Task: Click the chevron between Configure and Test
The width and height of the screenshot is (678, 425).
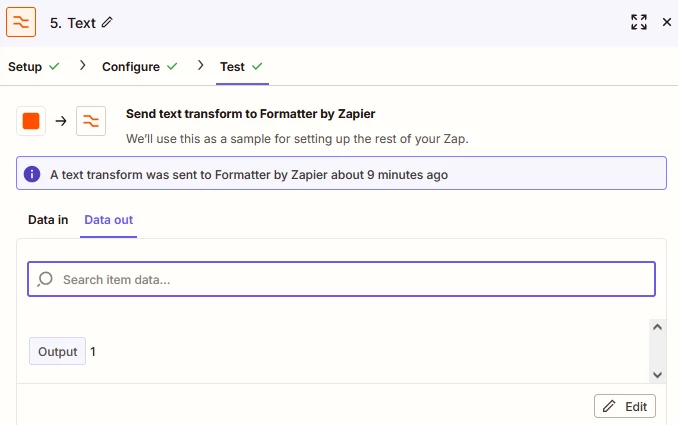Action: [200, 65]
